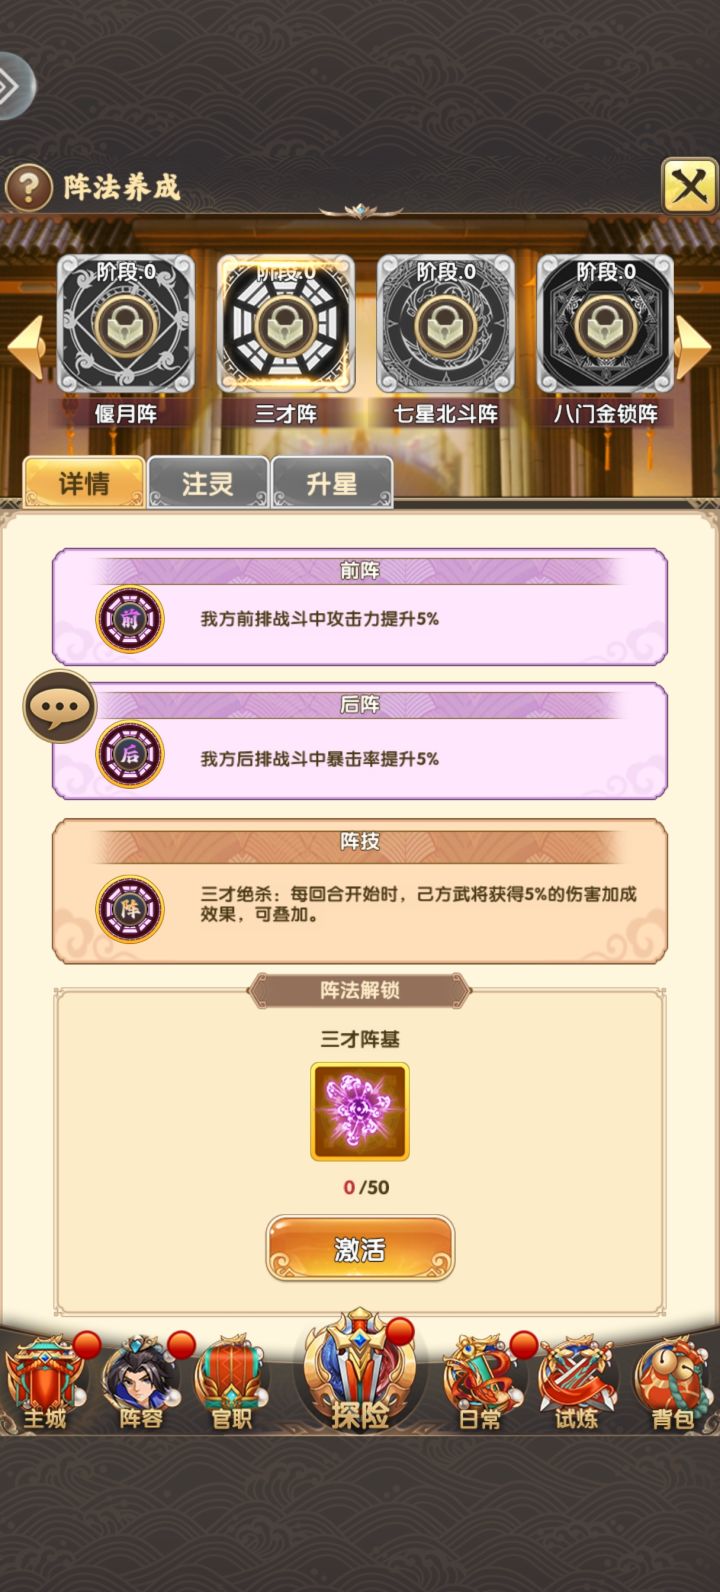The image size is (720, 1592).
Task: Open the chat bubble icon
Action: point(60,707)
